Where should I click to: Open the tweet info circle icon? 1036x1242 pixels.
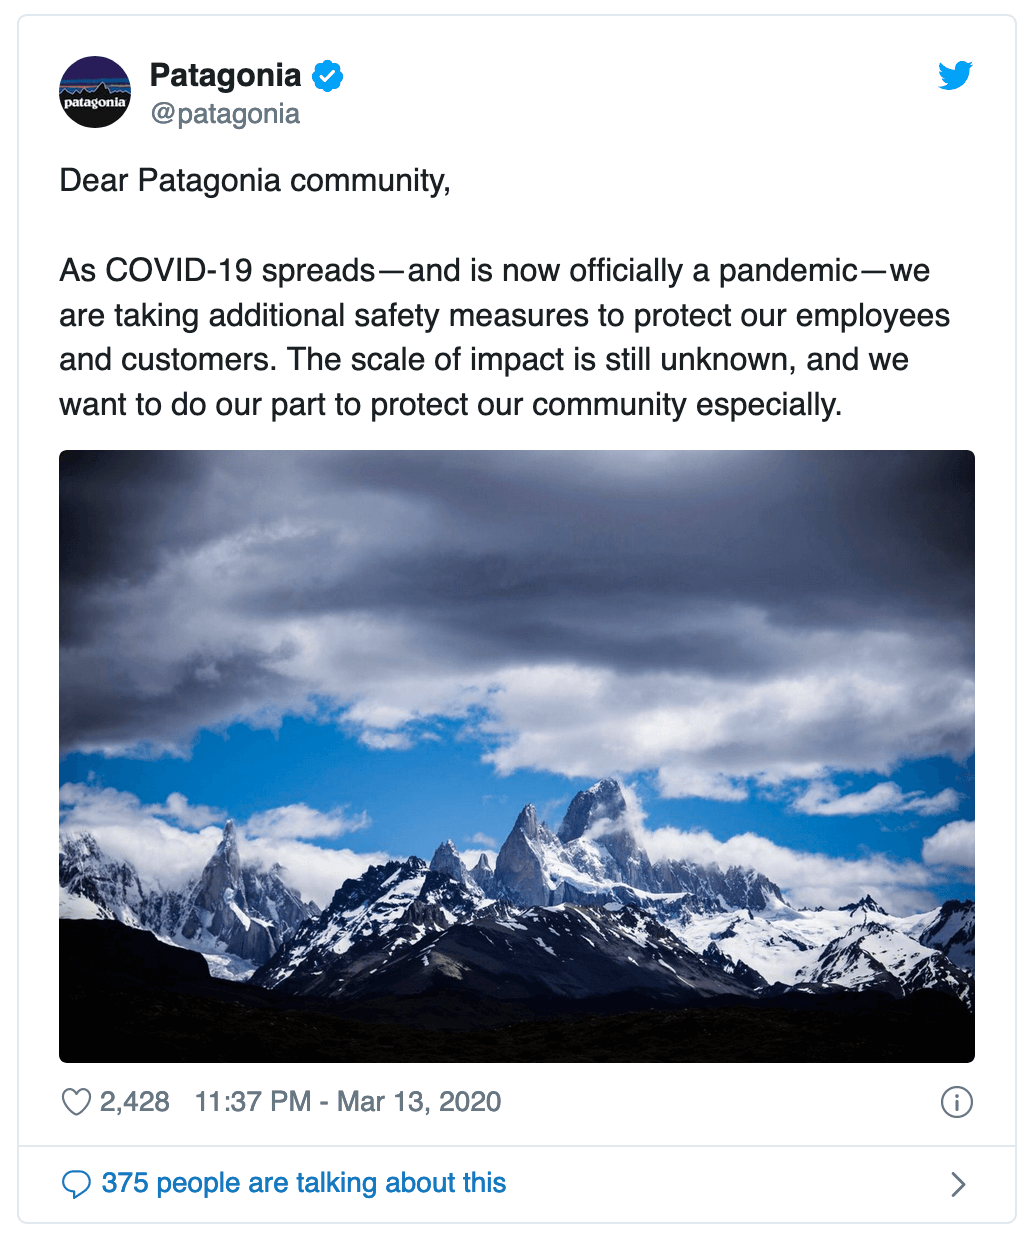pos(957,1102)
